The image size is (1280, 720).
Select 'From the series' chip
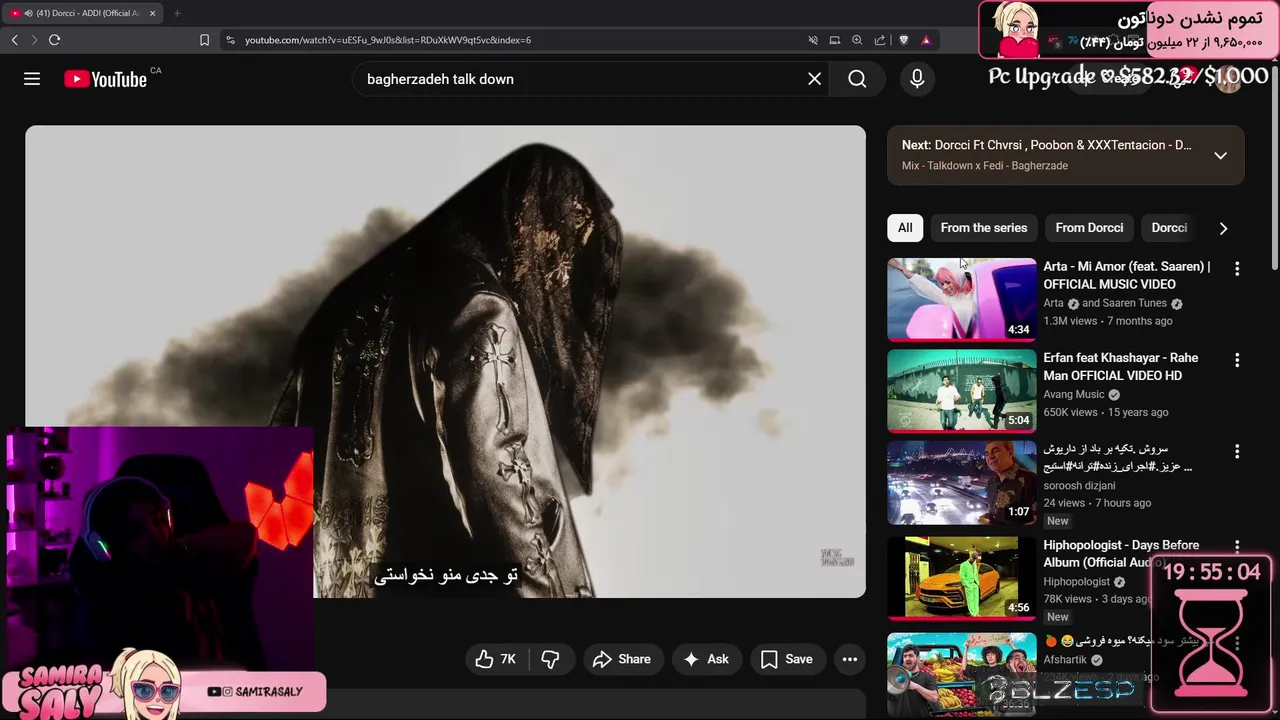984,228
